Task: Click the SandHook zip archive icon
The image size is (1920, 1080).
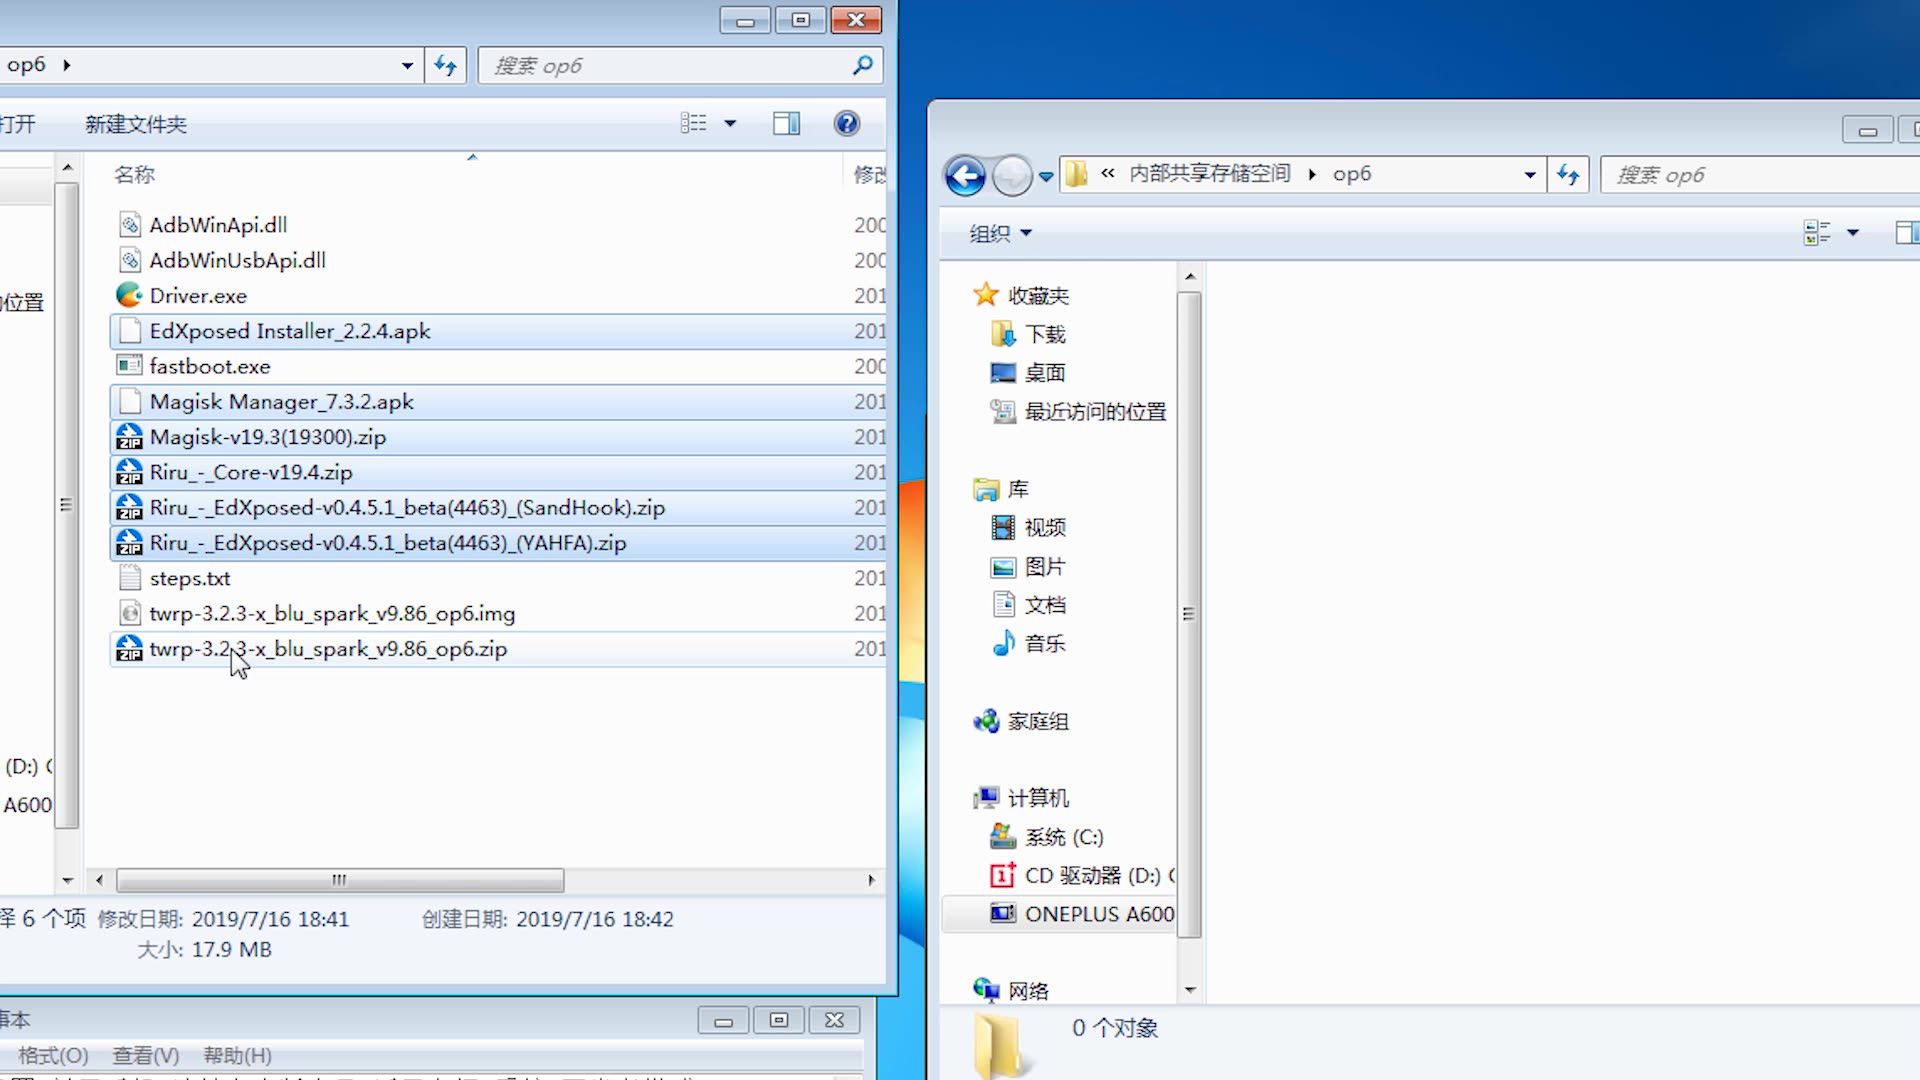Action: click(x=129, y=508)
